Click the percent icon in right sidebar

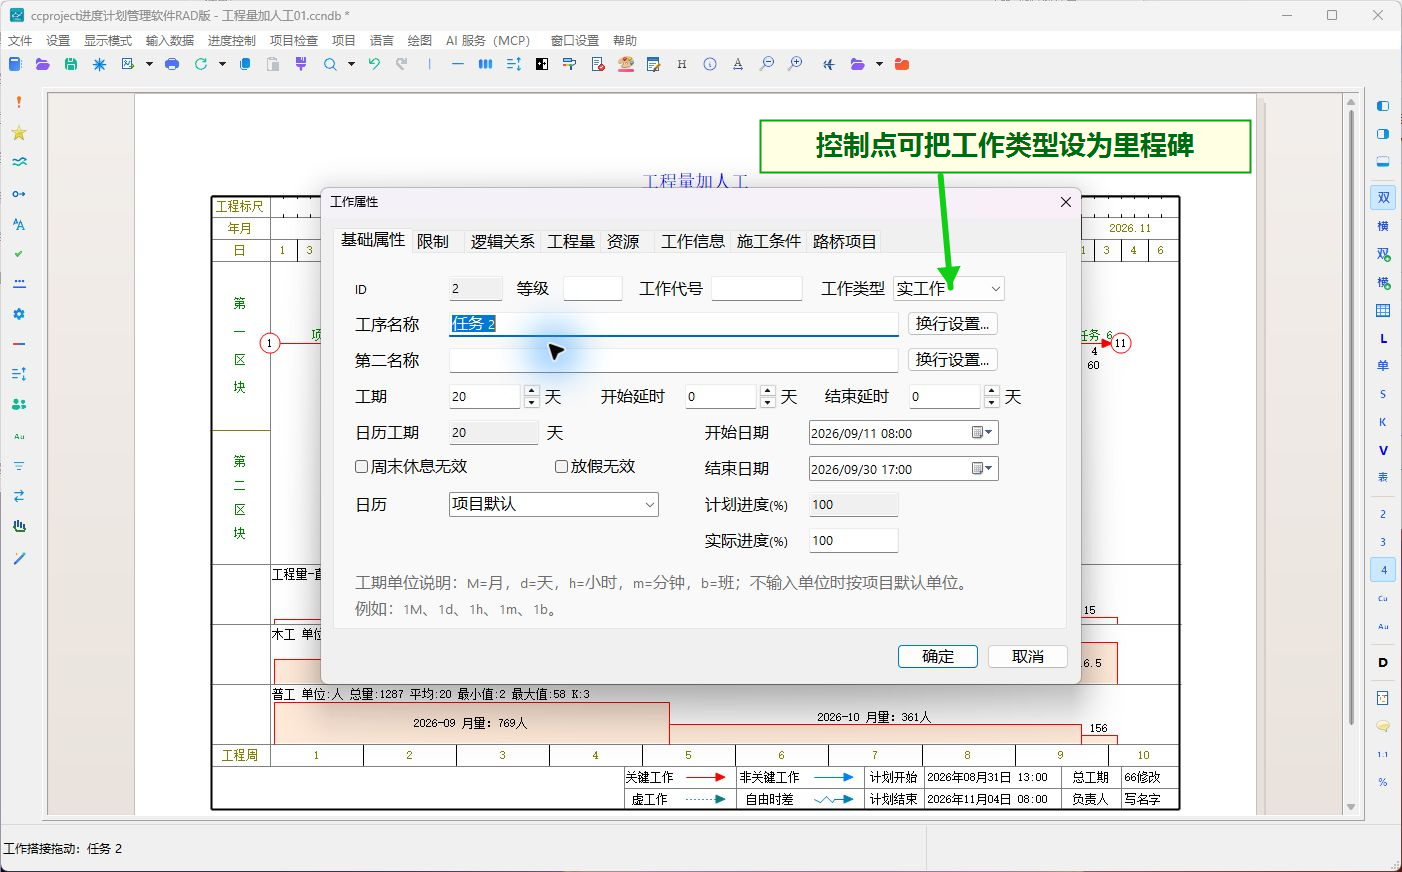point(1383,782)
